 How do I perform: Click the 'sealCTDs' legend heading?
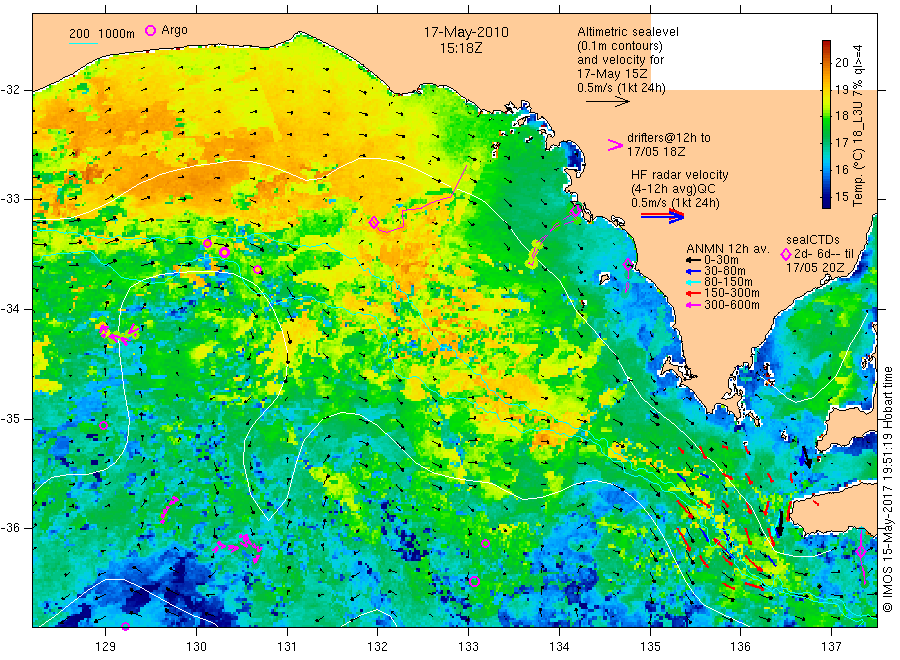(813, 240)
